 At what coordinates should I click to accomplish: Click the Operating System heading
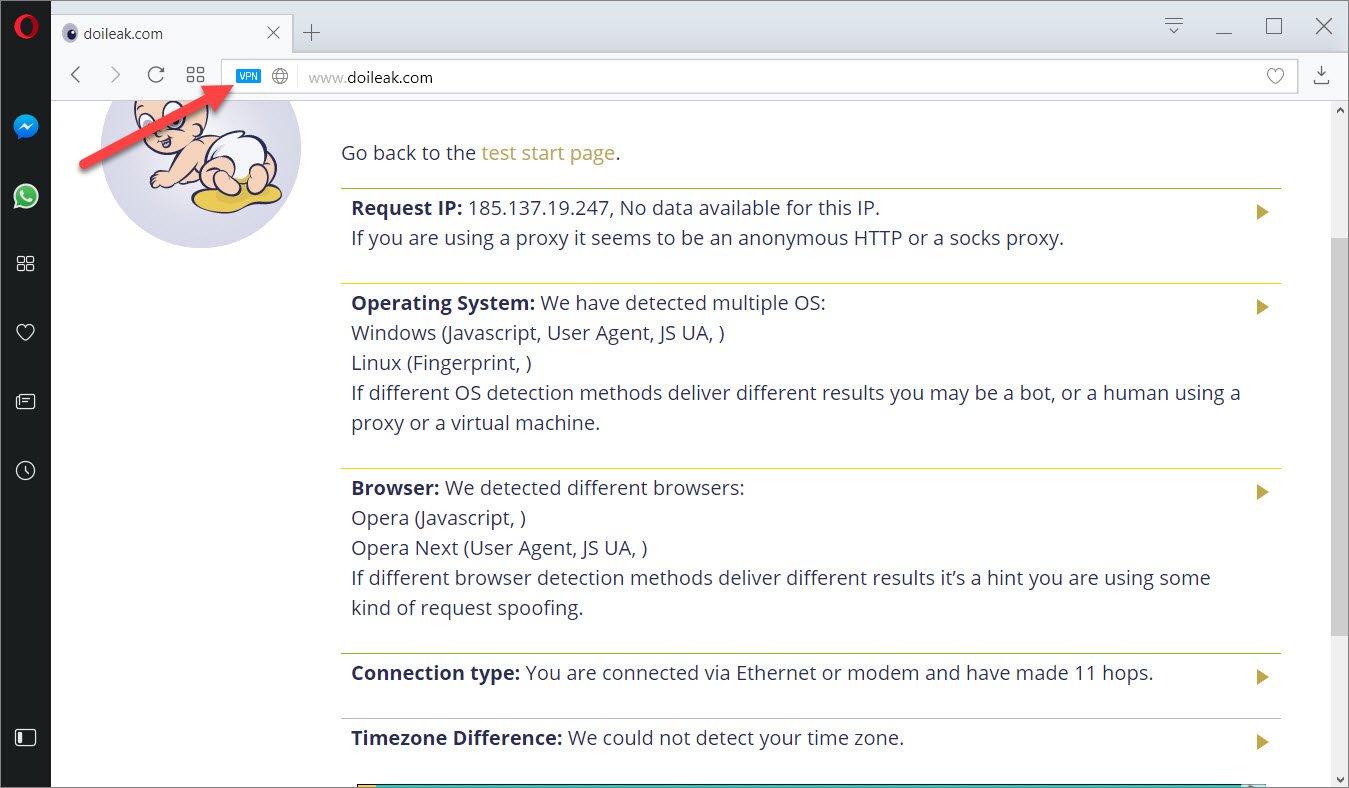(444, 303)
